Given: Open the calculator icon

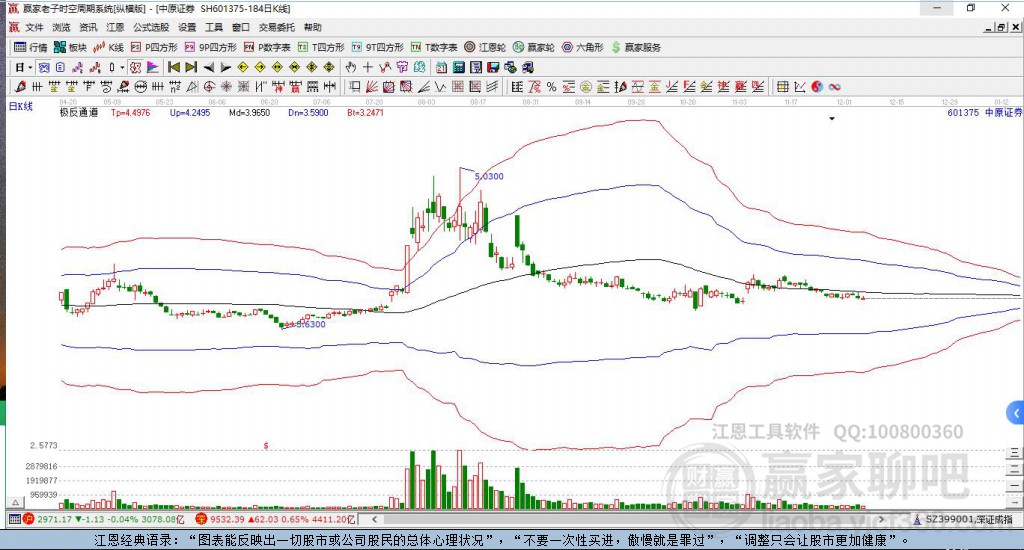Looking at the screenshot, I should coord(458,67).
